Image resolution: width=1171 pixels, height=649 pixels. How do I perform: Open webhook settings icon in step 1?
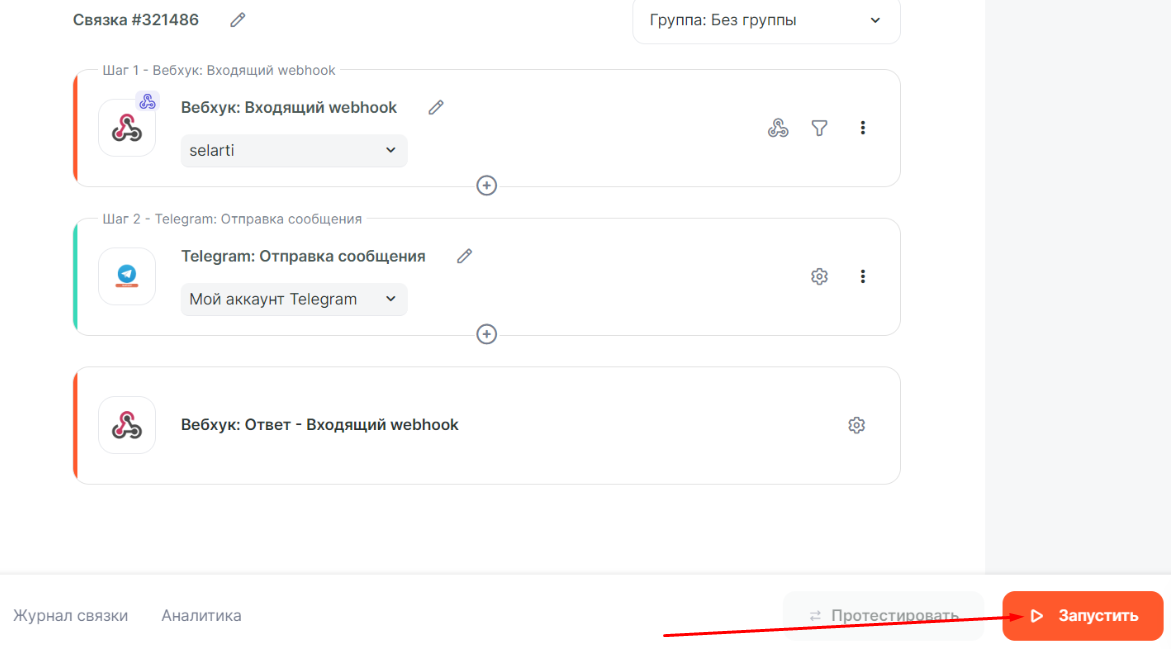pyautogui.click(x=778, y=128)
